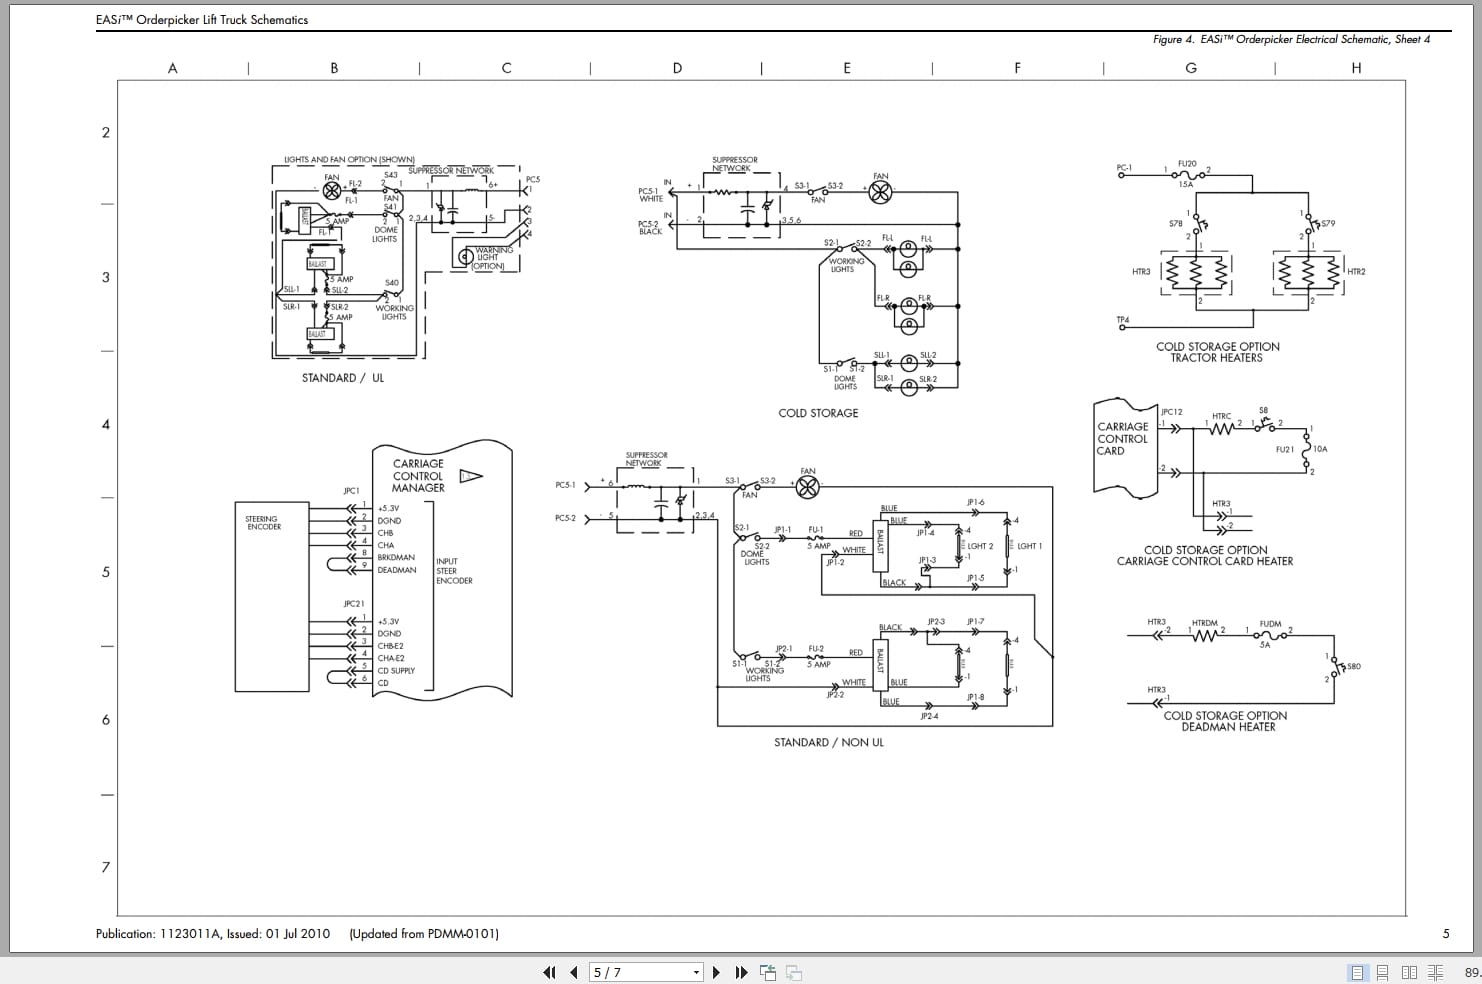The width and height of the screenshot is (1482, 984).
Task: Click the EASi Orderpicker header title
Action: (x=202, y=18)
